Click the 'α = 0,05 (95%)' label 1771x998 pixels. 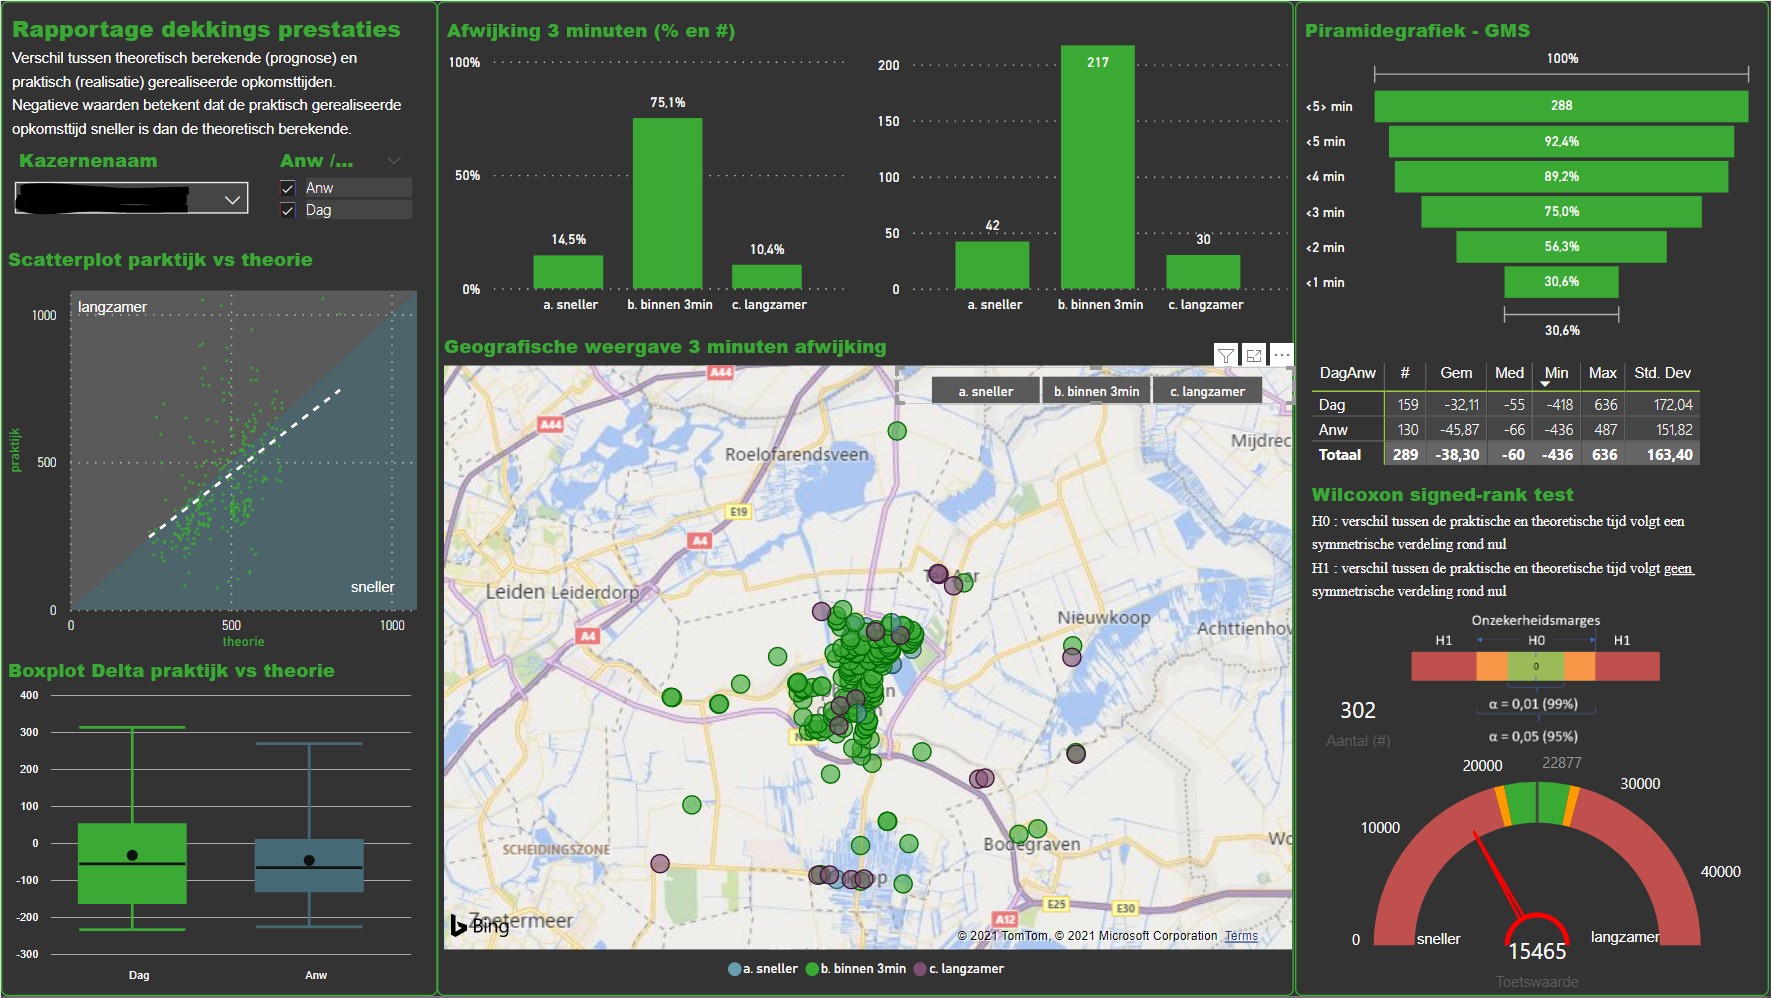click(x=1533, y=737)
